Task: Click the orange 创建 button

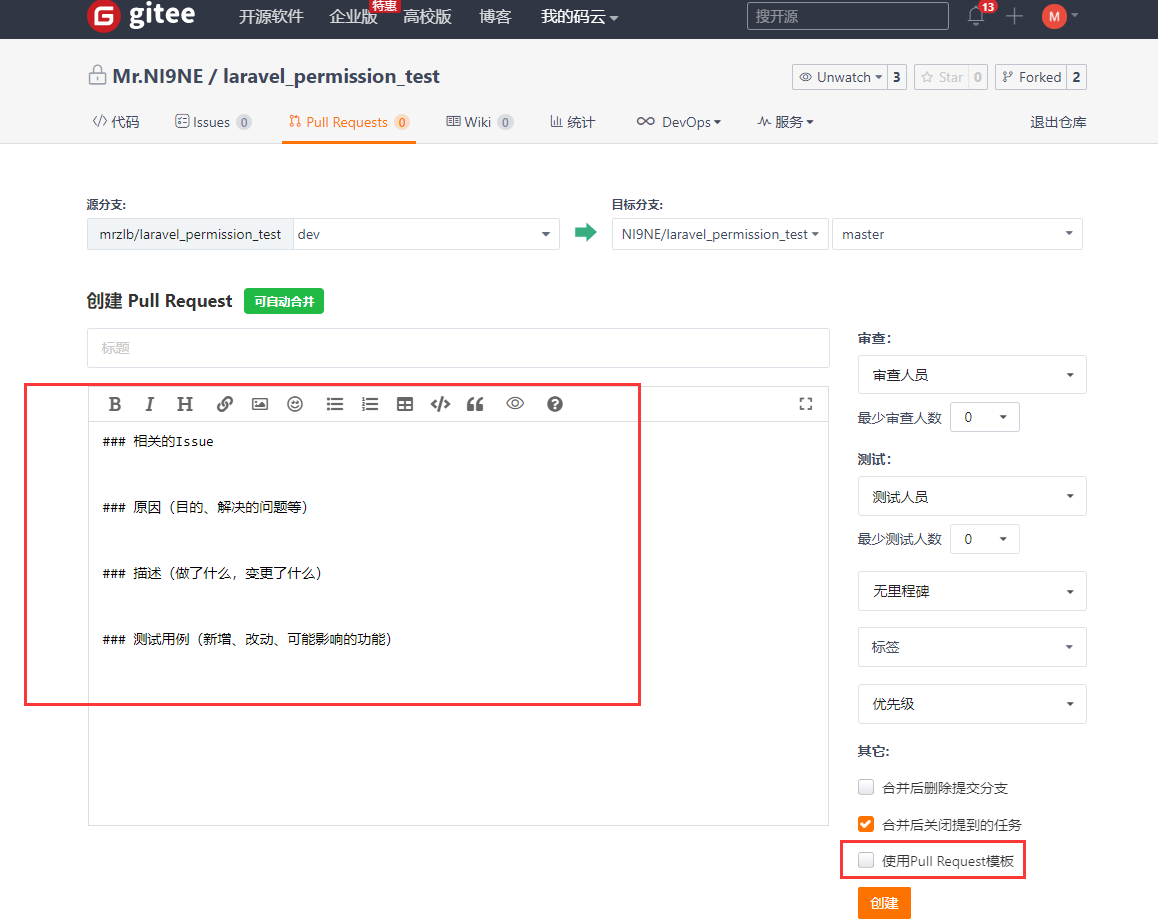Action: [884, 903]
